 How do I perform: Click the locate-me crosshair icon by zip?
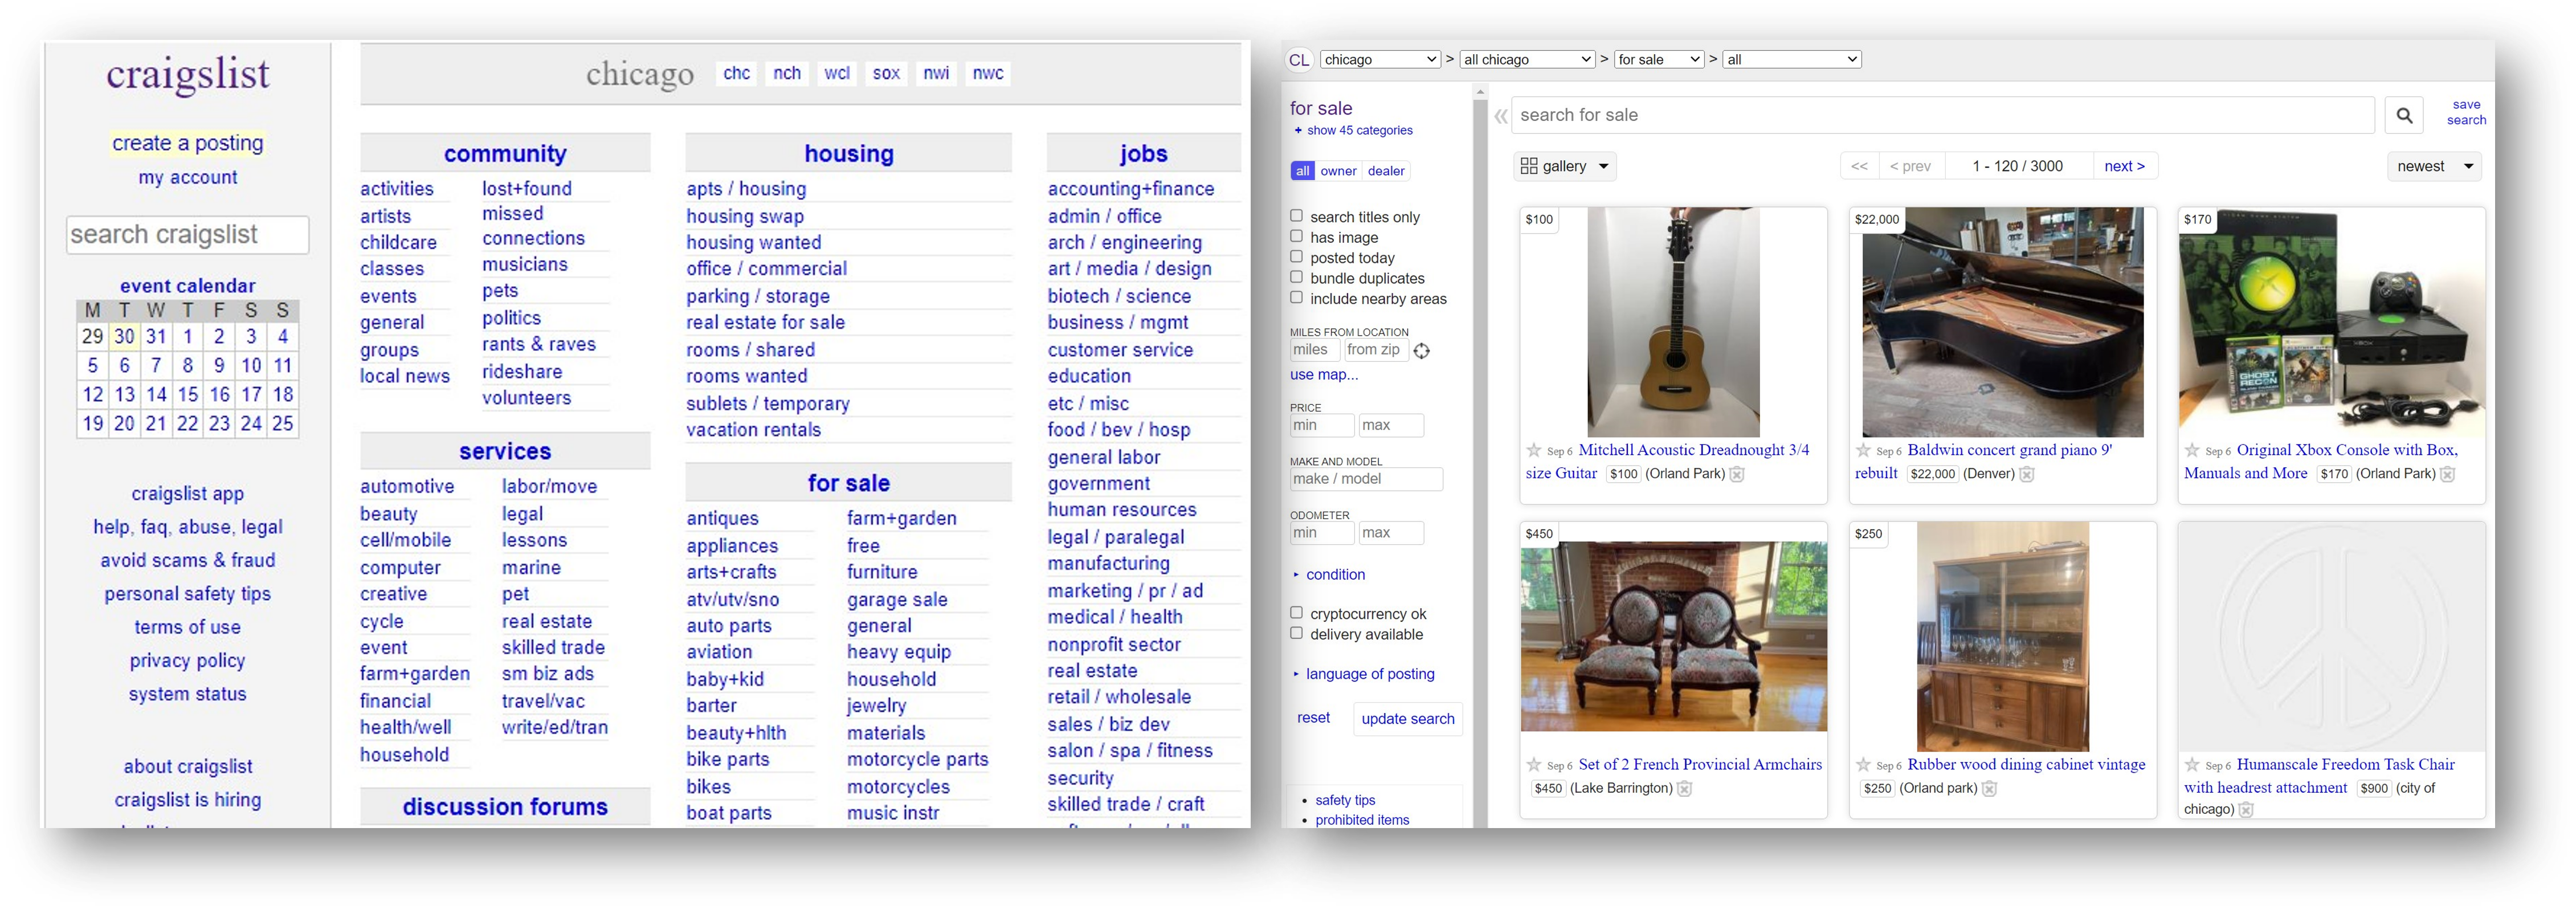click(x=1422, y=351)
